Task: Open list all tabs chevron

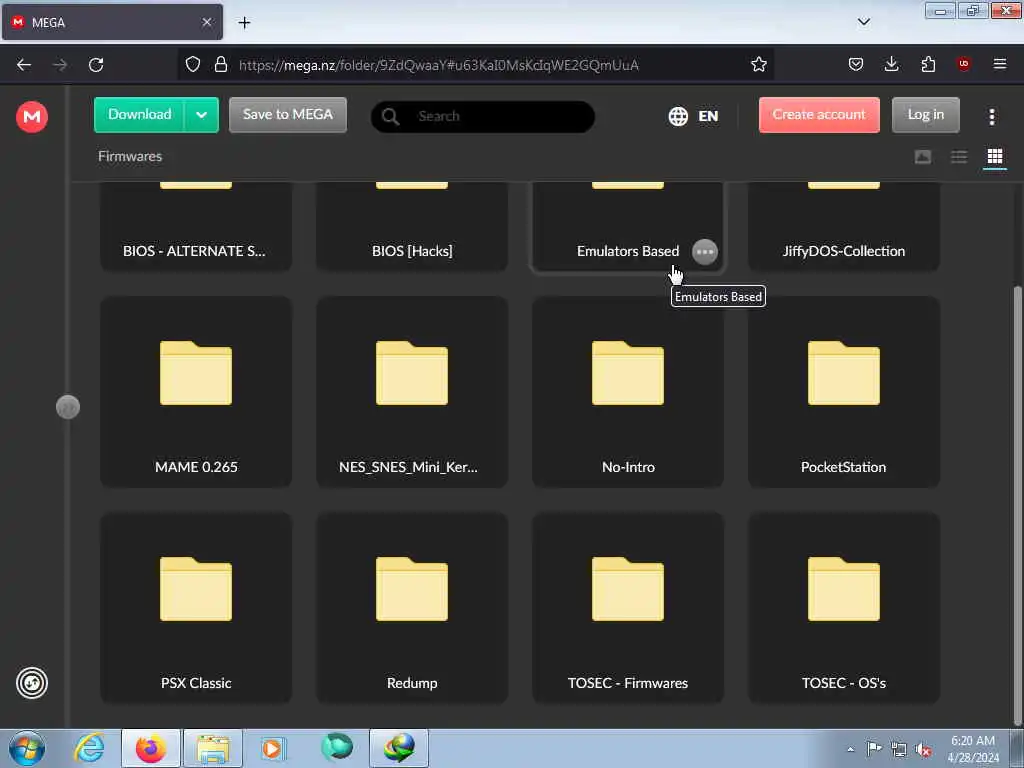Action: pyautogui.click(x=863, y=22)
